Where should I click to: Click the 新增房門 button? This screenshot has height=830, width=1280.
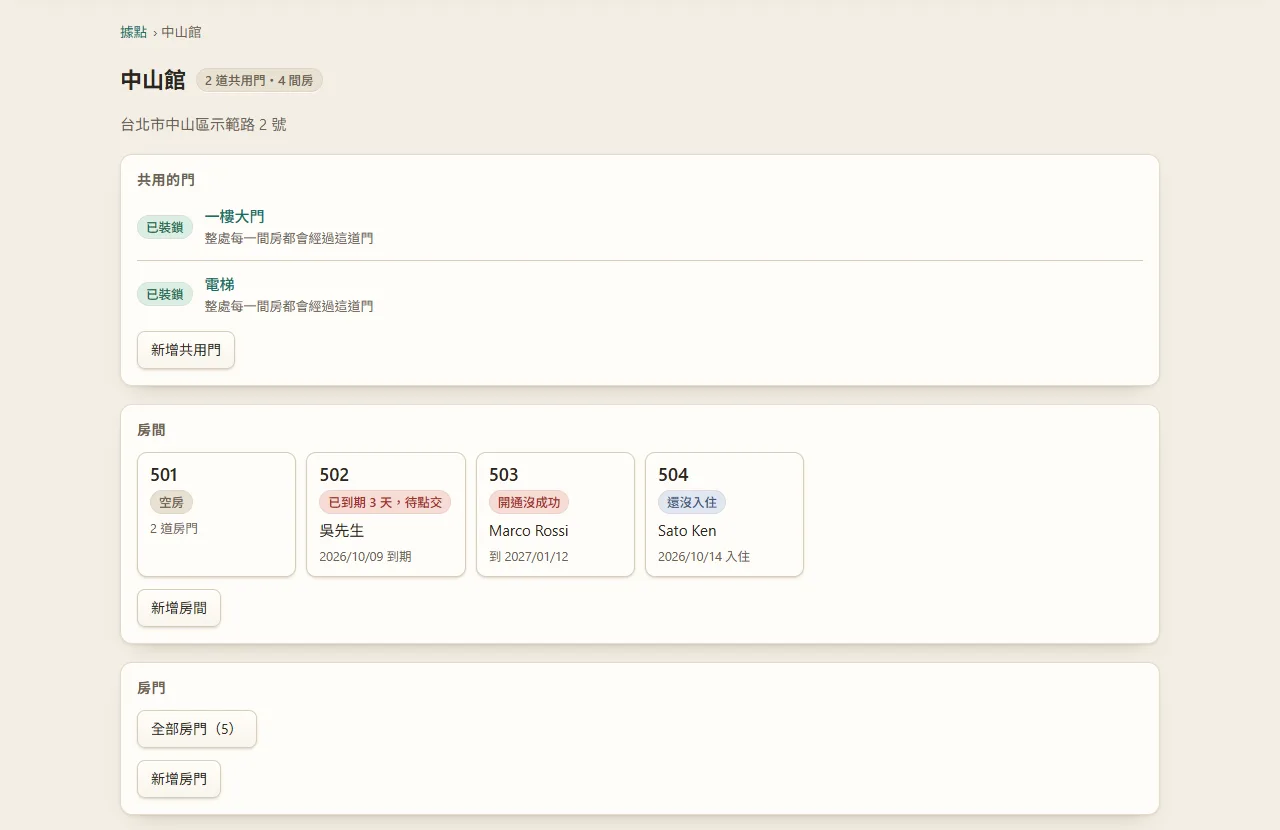(179, 779)
